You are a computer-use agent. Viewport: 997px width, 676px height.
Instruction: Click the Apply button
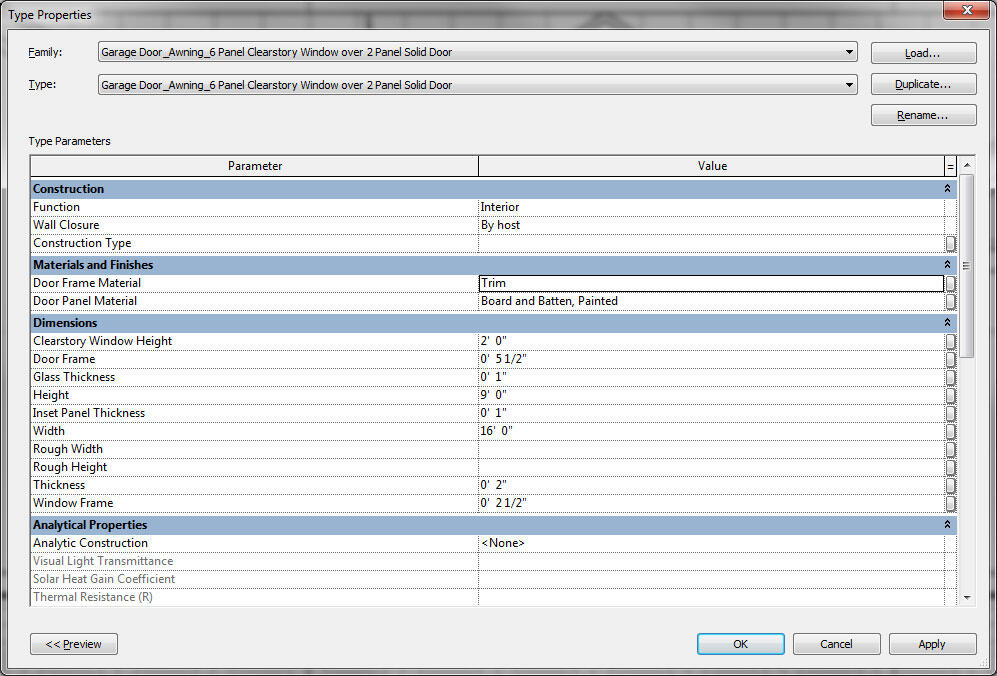[x=932, y=644]
